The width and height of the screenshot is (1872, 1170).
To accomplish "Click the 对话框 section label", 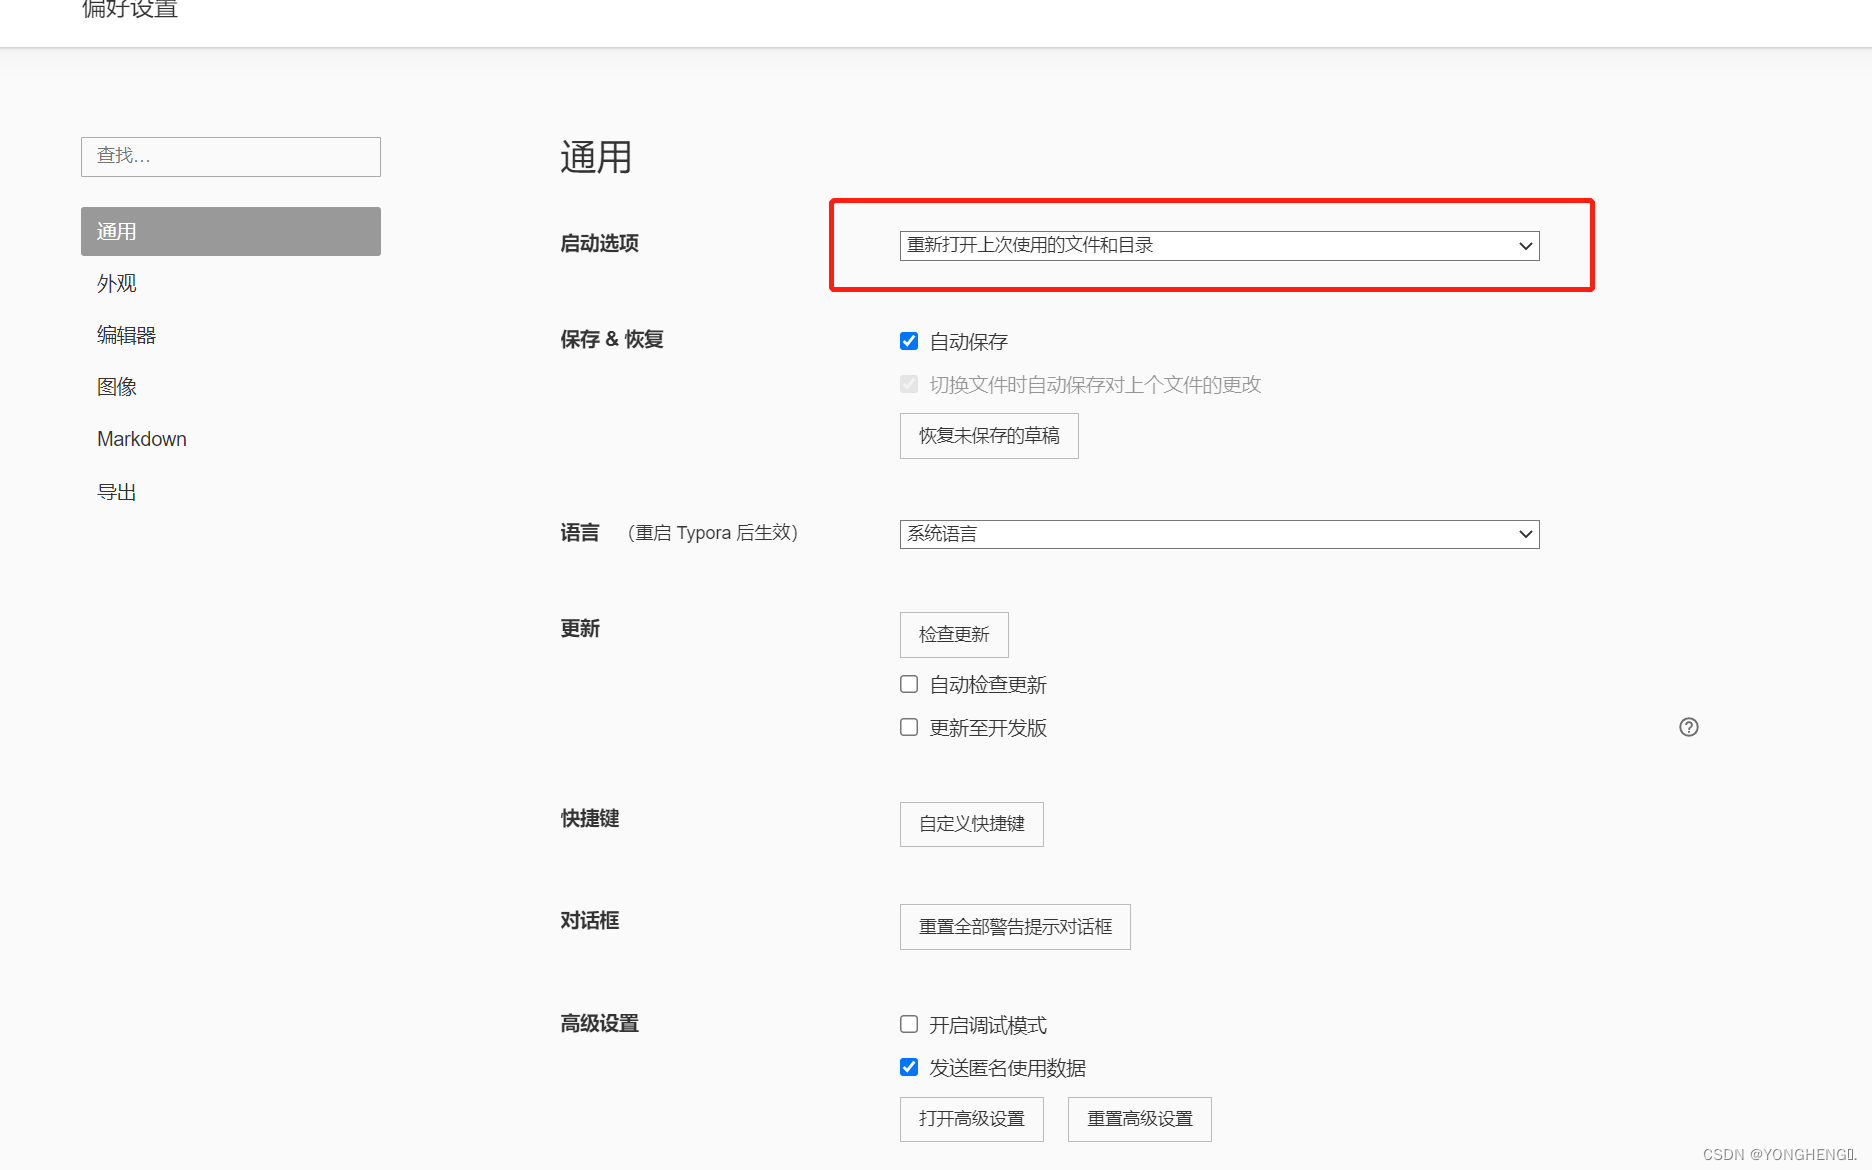I will tap(590, 920).
